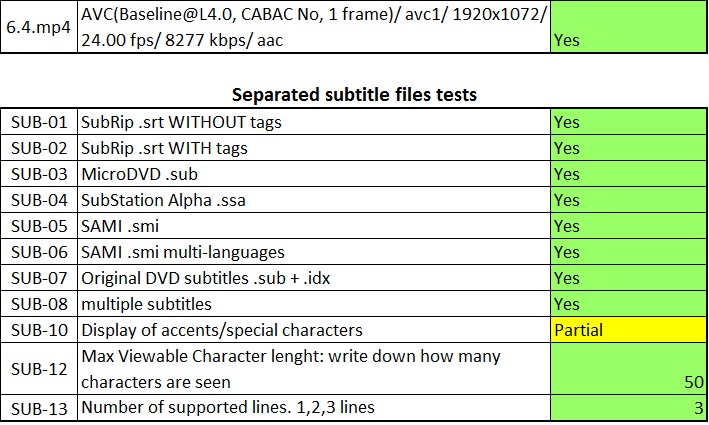Image resolution: width=709 pixels, height=425 pixels.
Task: Select 'Number of supported lines' cell
Action: [314, 408]
